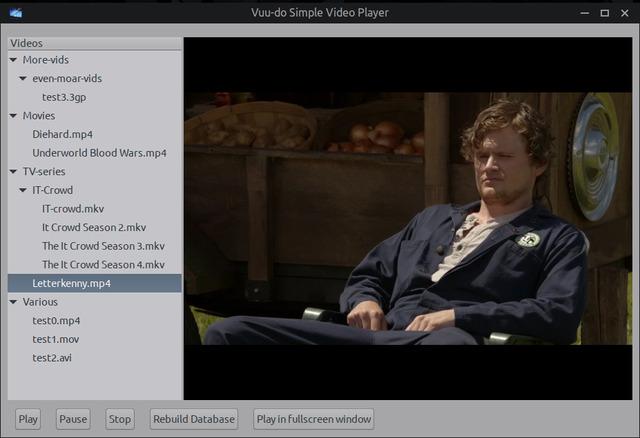This screenshot has width=640, height=438.
Task: Collapse the Various folder
Action: click(13, 302)
